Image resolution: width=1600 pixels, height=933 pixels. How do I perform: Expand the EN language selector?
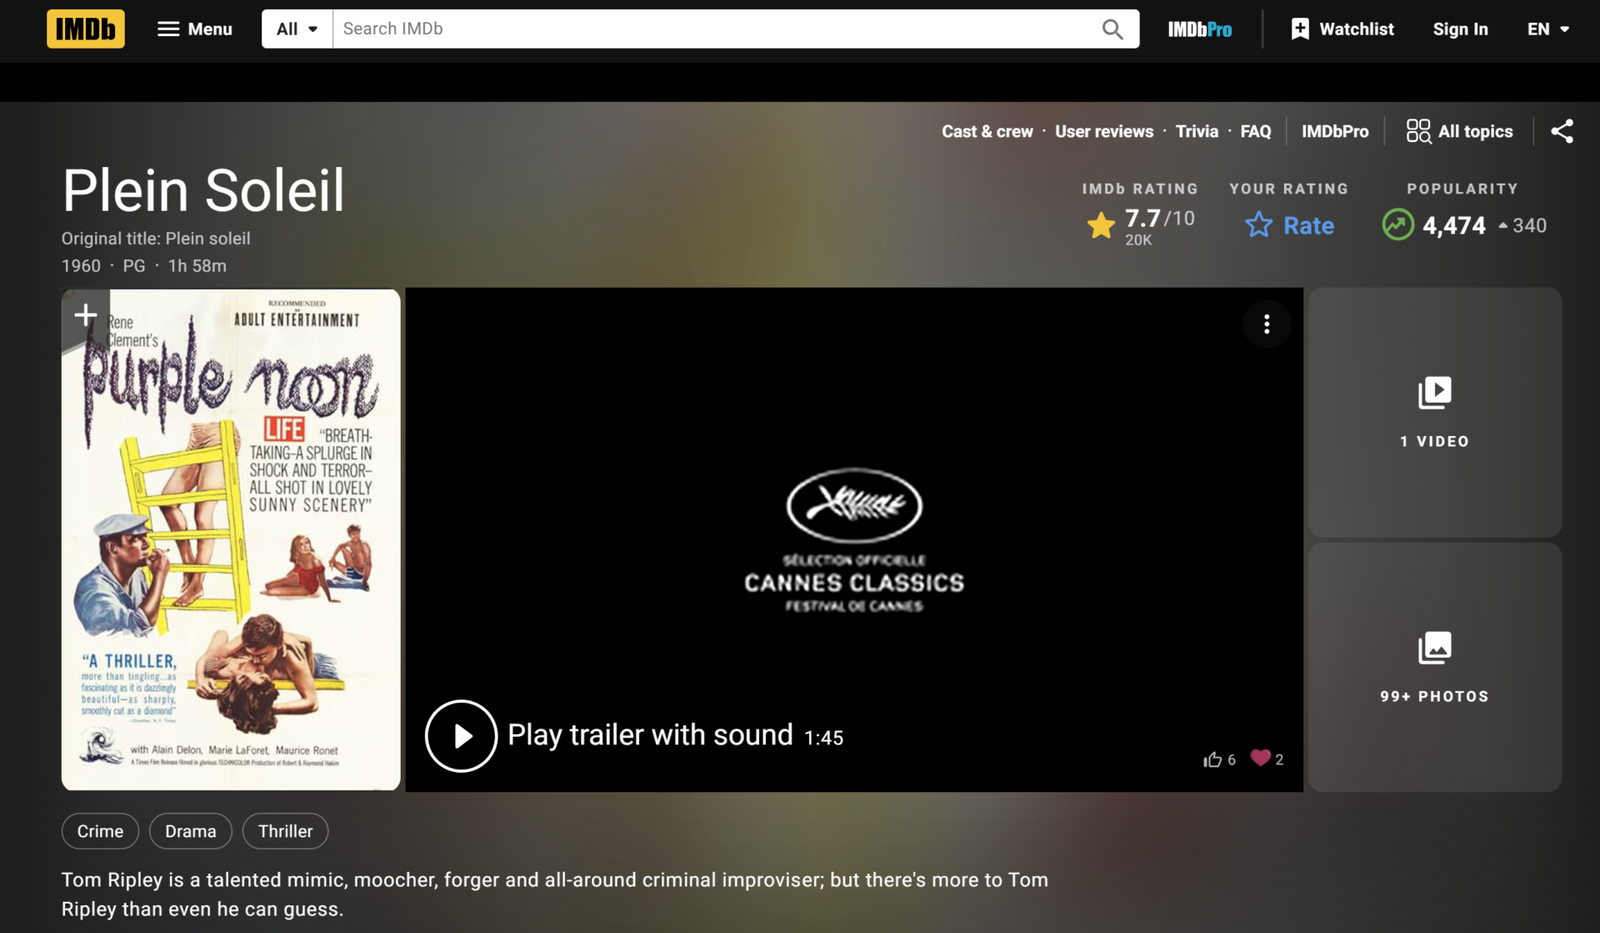(x=1547, y=29)
